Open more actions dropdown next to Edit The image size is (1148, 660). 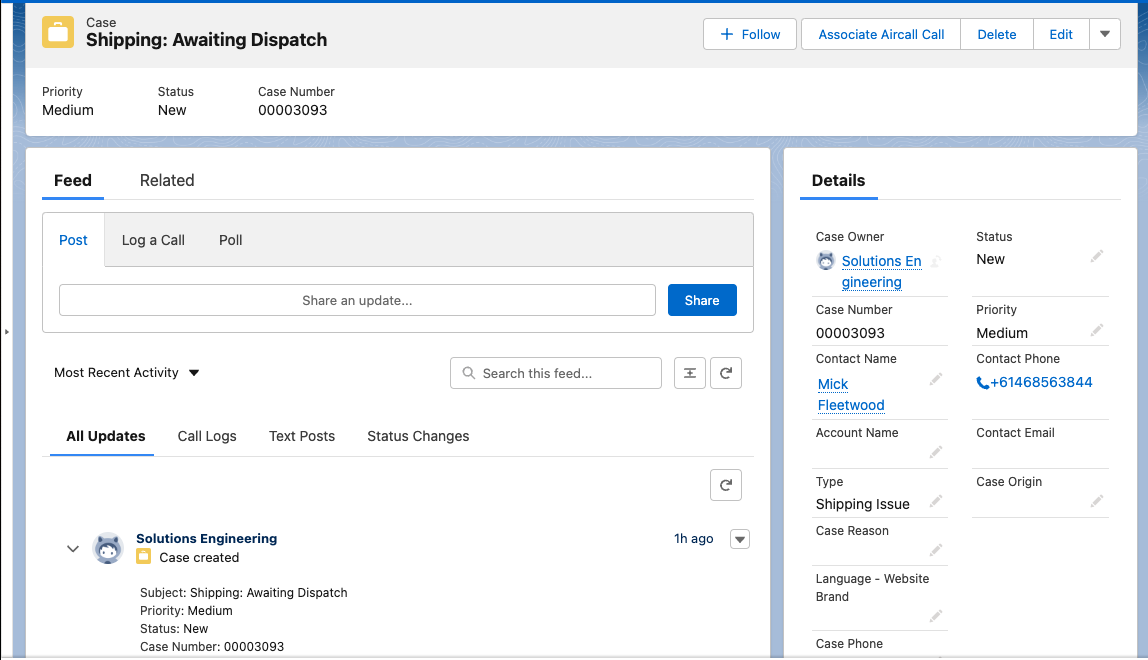tap(1104, 34)
